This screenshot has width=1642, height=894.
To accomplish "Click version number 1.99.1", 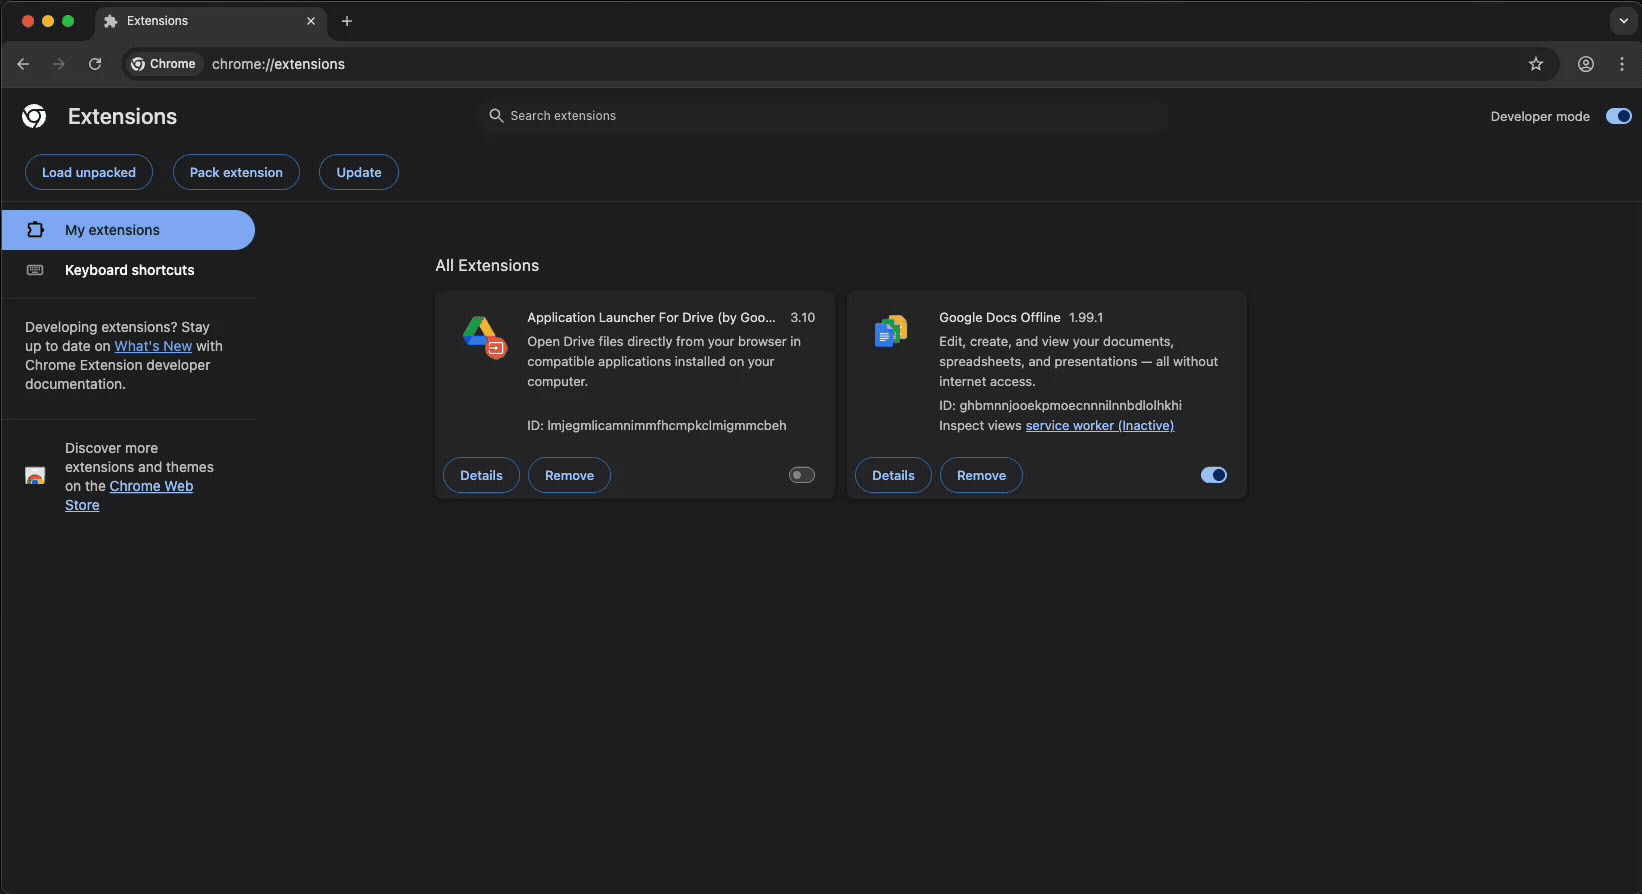I will tap(1086, 317).
